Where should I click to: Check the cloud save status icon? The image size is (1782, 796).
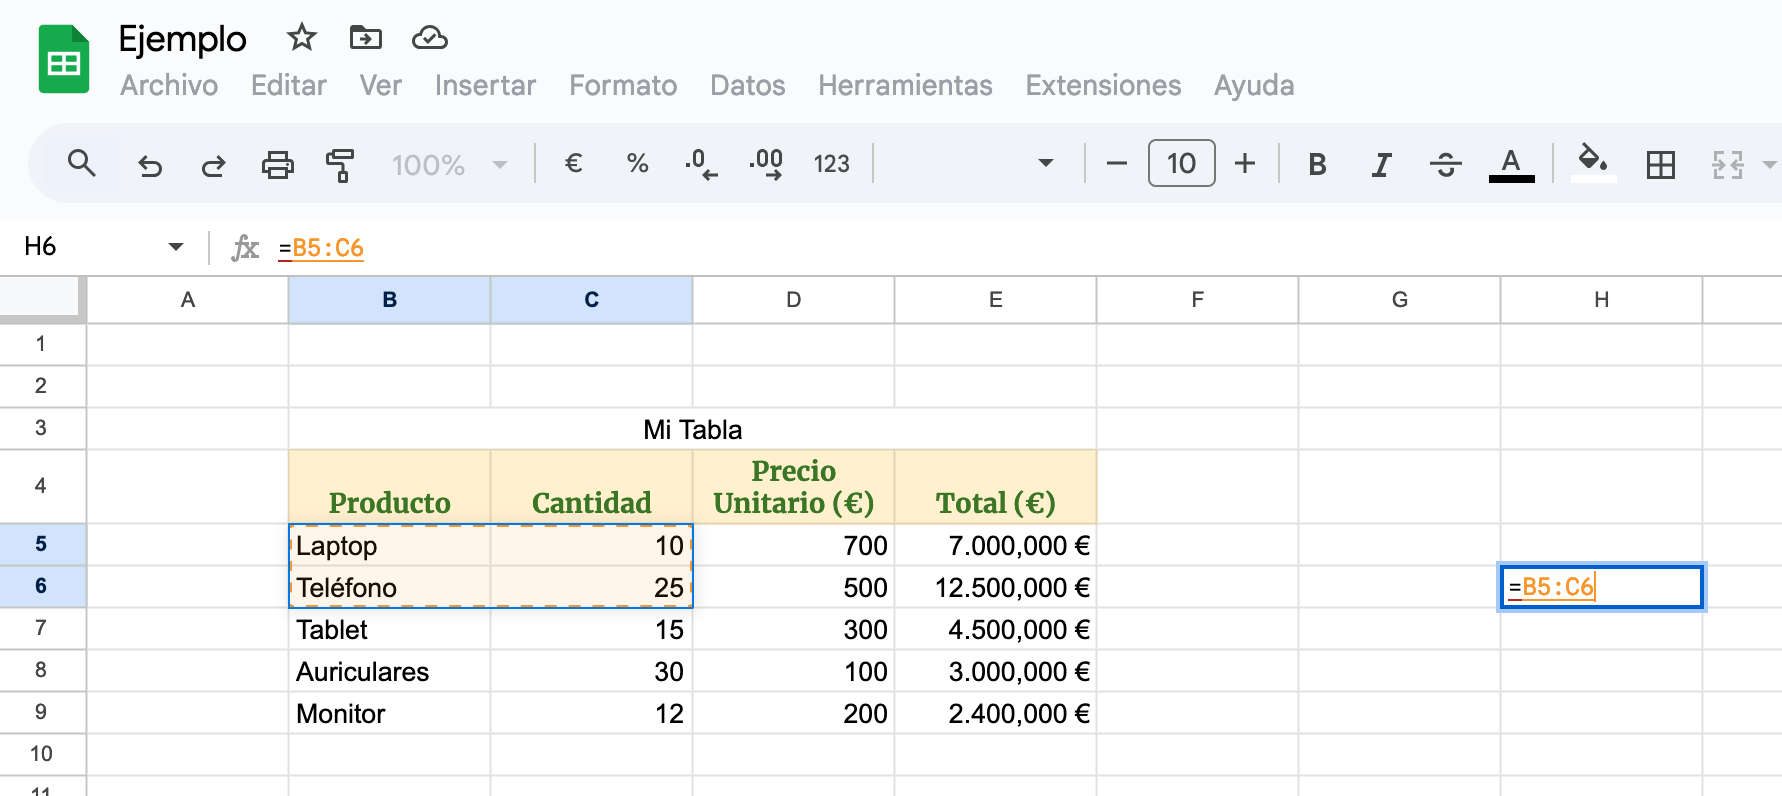429,38
